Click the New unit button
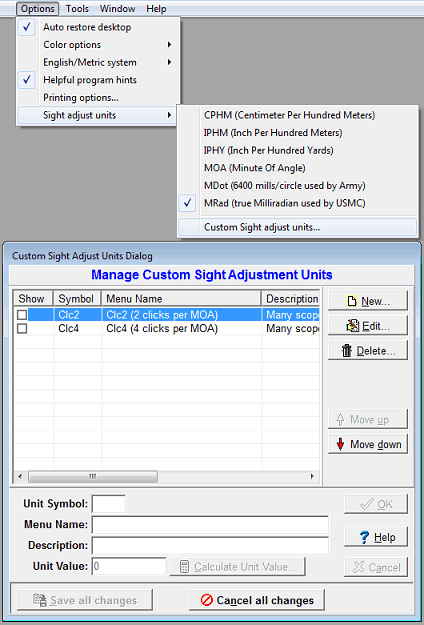The width and height of the screenshot is (424, 625). click(368, 301)
